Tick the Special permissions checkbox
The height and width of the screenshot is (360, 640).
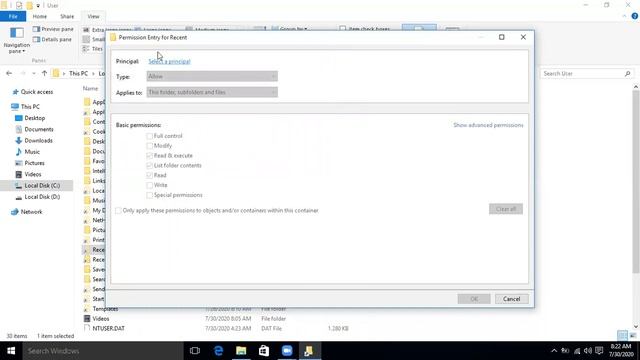[x=149, y=195]
